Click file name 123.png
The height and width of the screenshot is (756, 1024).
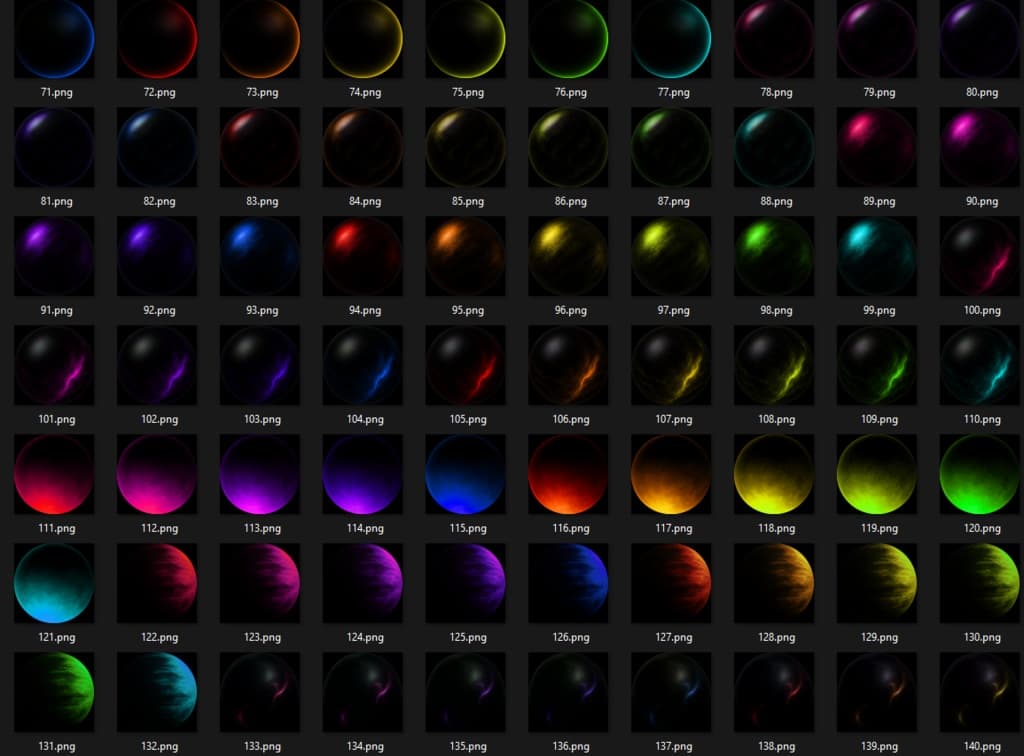(x=263, y=638)
